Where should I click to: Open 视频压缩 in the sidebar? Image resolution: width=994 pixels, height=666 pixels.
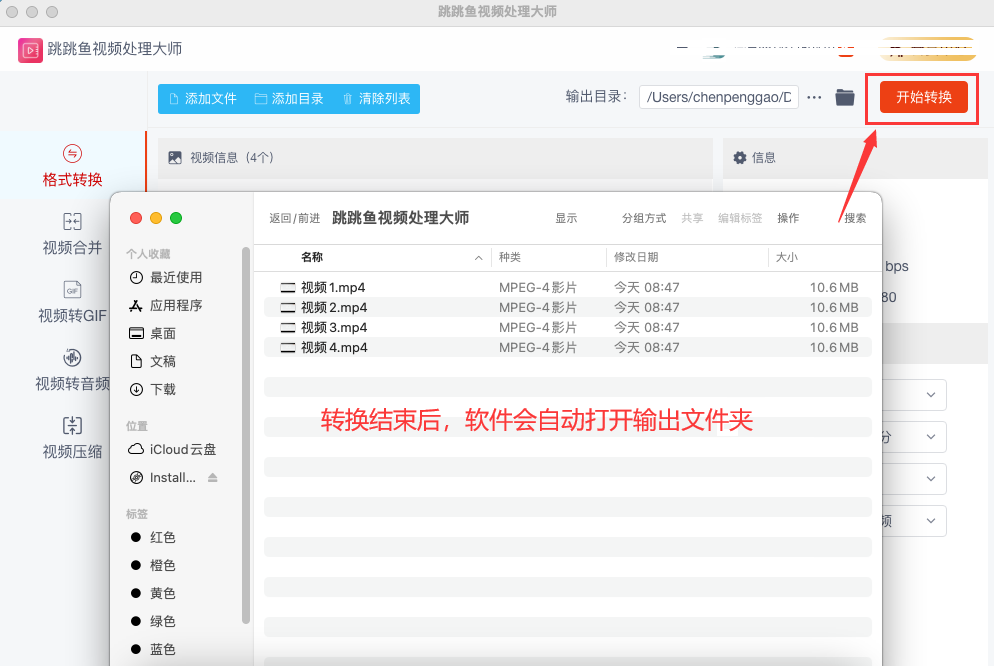pyautogui.click(x=72, y=437)
